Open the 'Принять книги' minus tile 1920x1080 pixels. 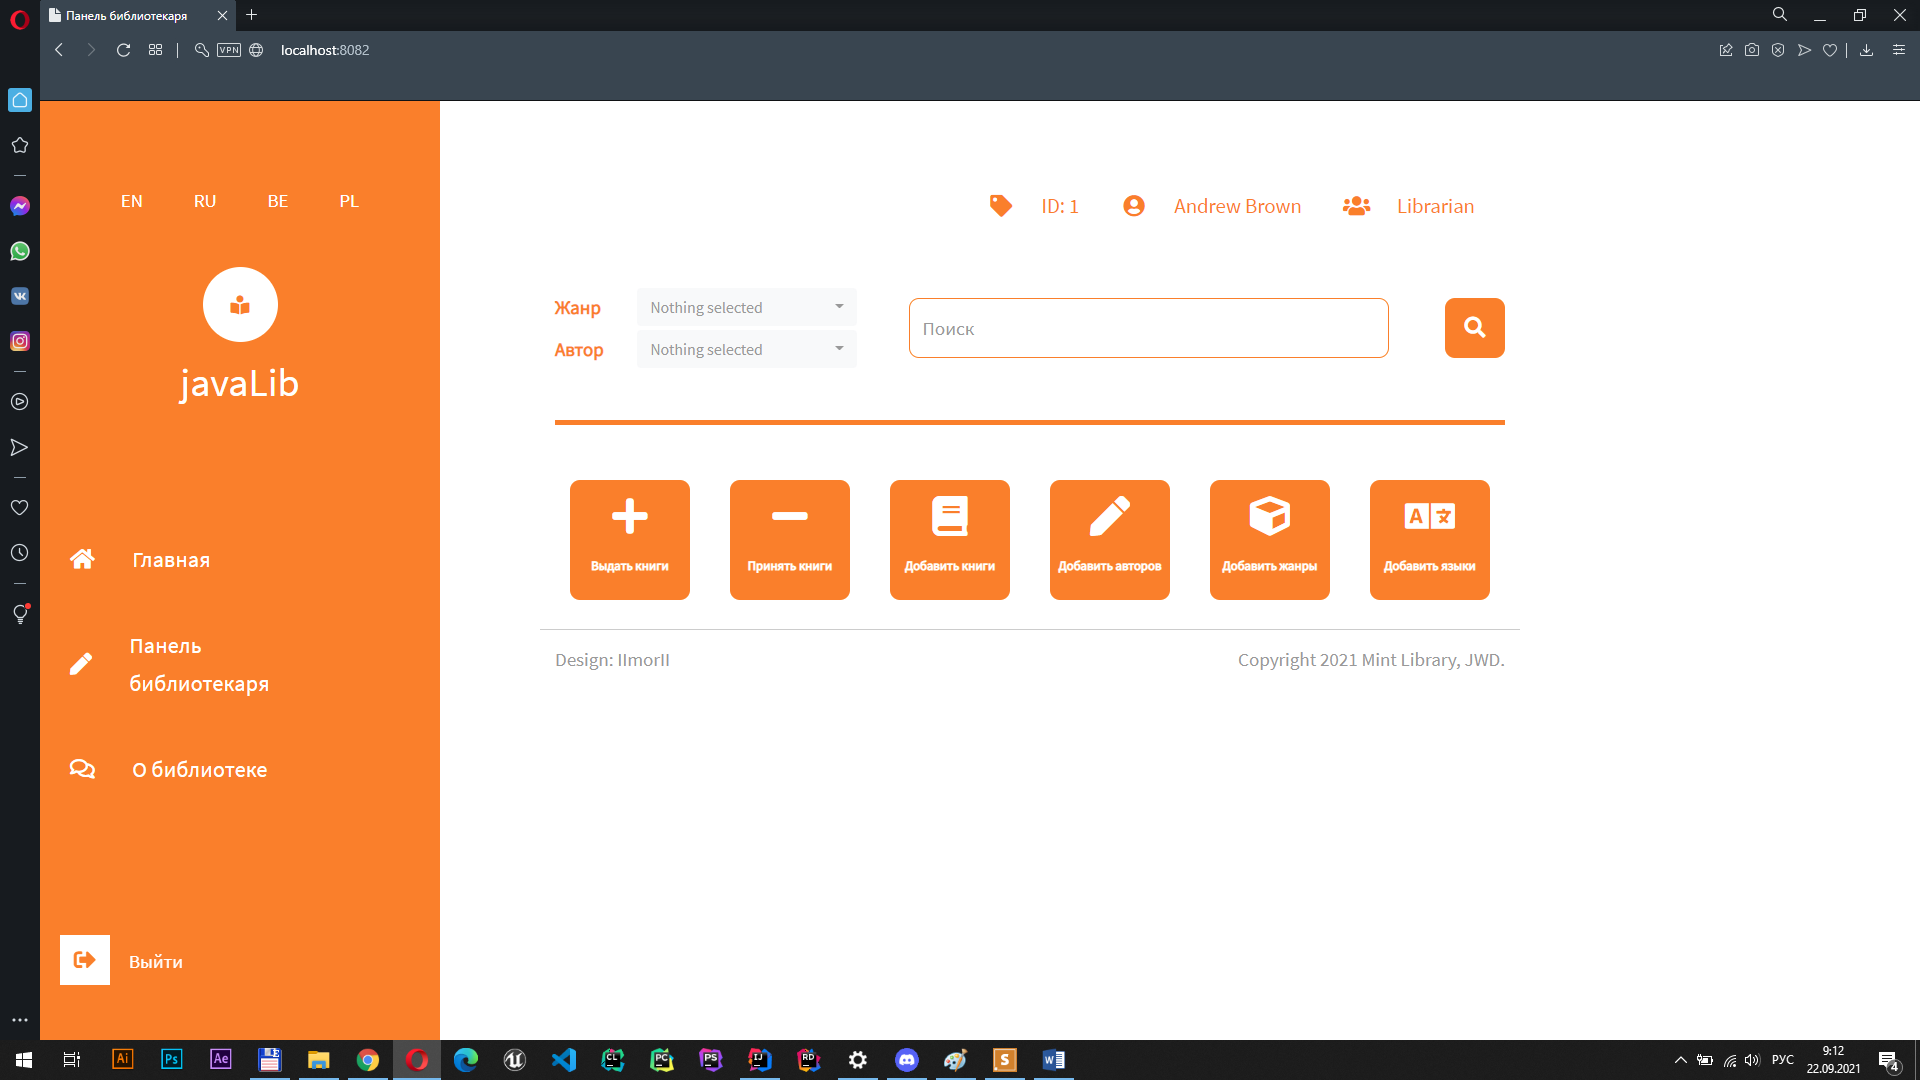[x=790, y=540]
